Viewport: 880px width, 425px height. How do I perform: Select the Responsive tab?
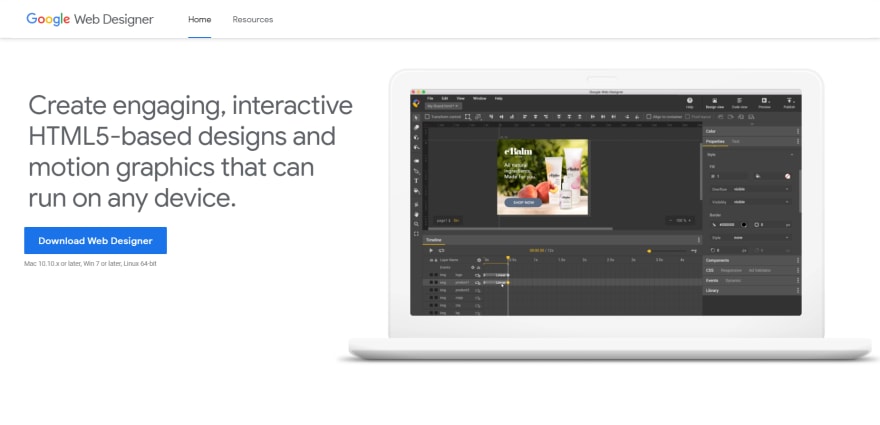(x=731, y=271)
